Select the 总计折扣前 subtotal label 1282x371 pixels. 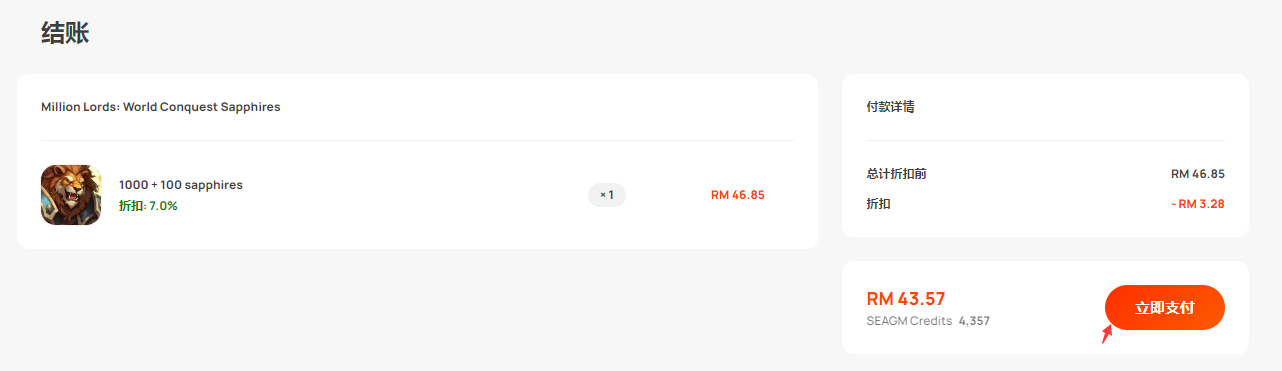(896, 174)
